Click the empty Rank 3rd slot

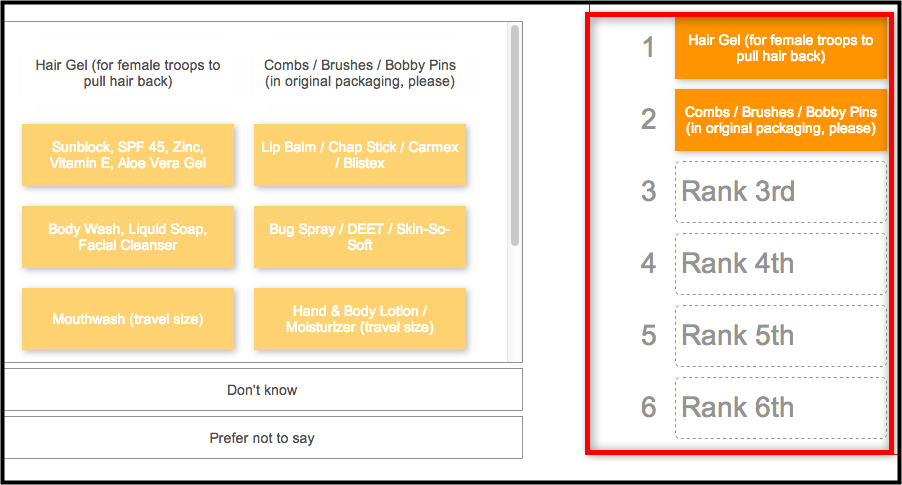(x=781, y=192)
